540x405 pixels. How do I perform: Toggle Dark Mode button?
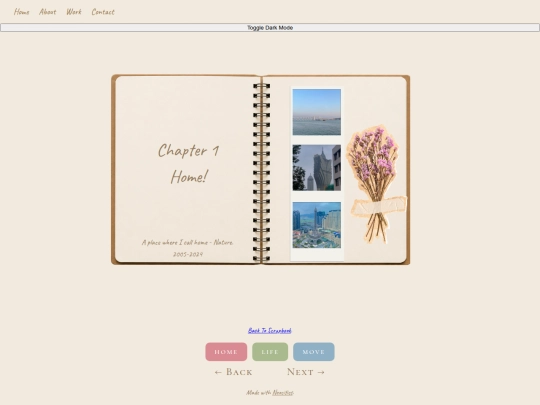(x=270, y=28)
